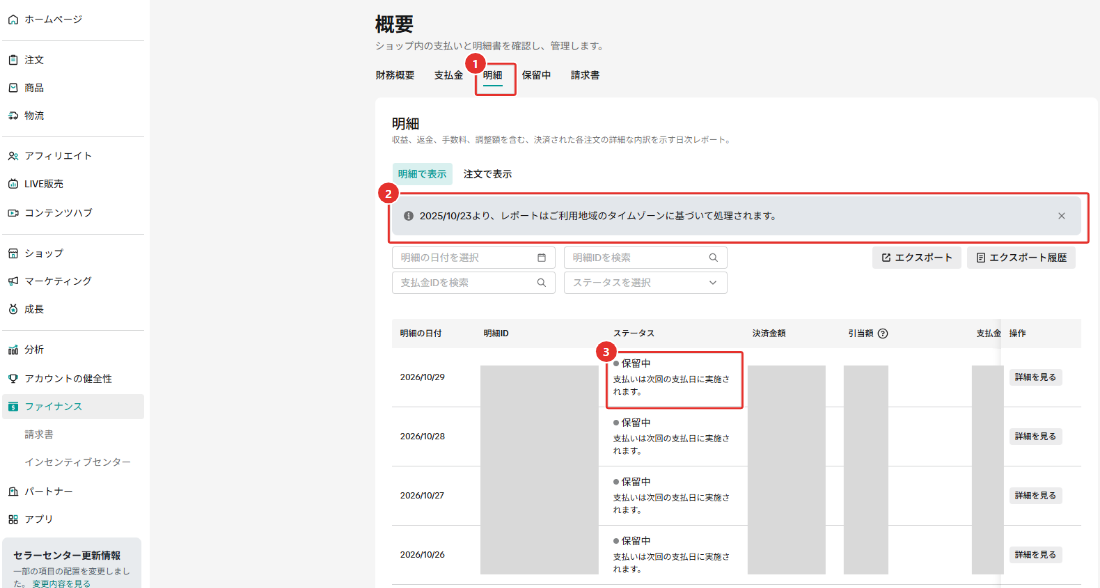Switch to the 支払金 tab
The height and width of the screenshot is (588, 1100).
point(448,75)
